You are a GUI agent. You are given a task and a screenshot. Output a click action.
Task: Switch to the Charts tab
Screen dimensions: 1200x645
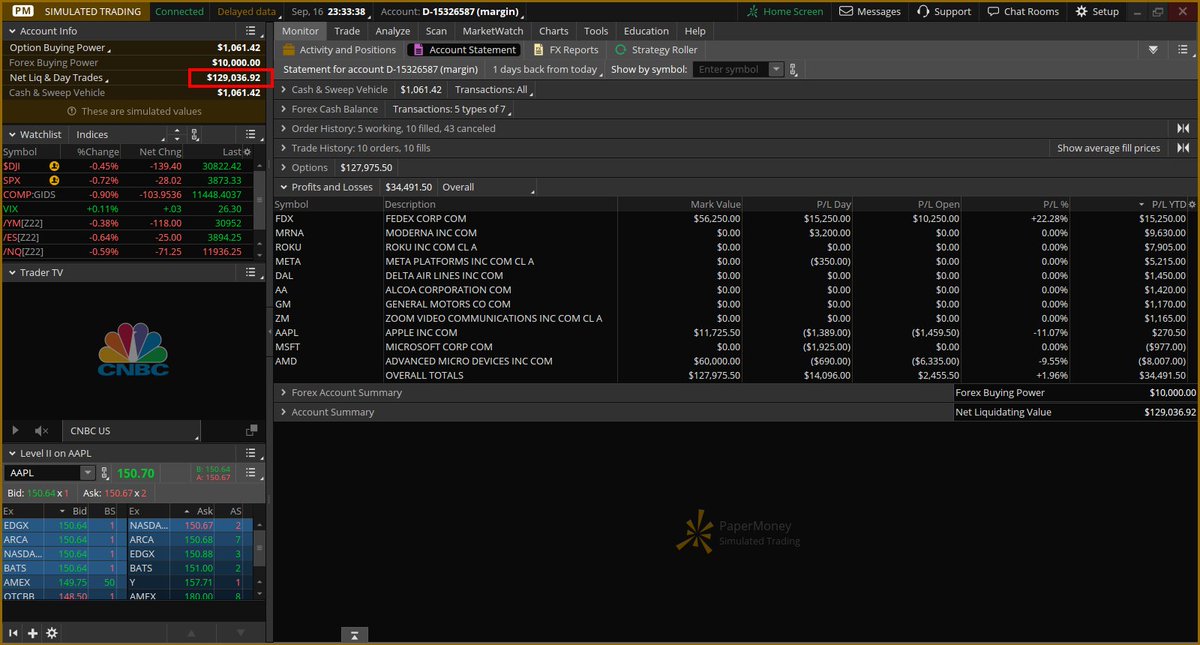(x=554, y=31)
